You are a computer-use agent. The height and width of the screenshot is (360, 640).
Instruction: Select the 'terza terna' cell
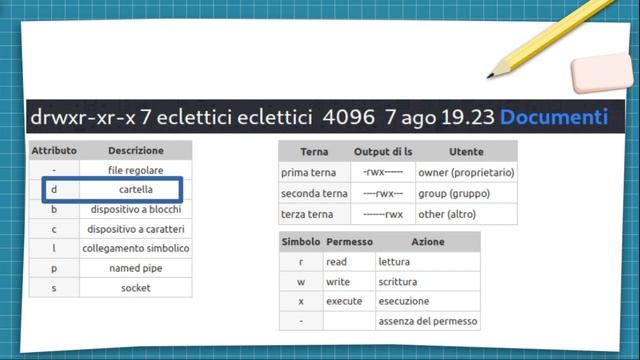click(314, 214)
